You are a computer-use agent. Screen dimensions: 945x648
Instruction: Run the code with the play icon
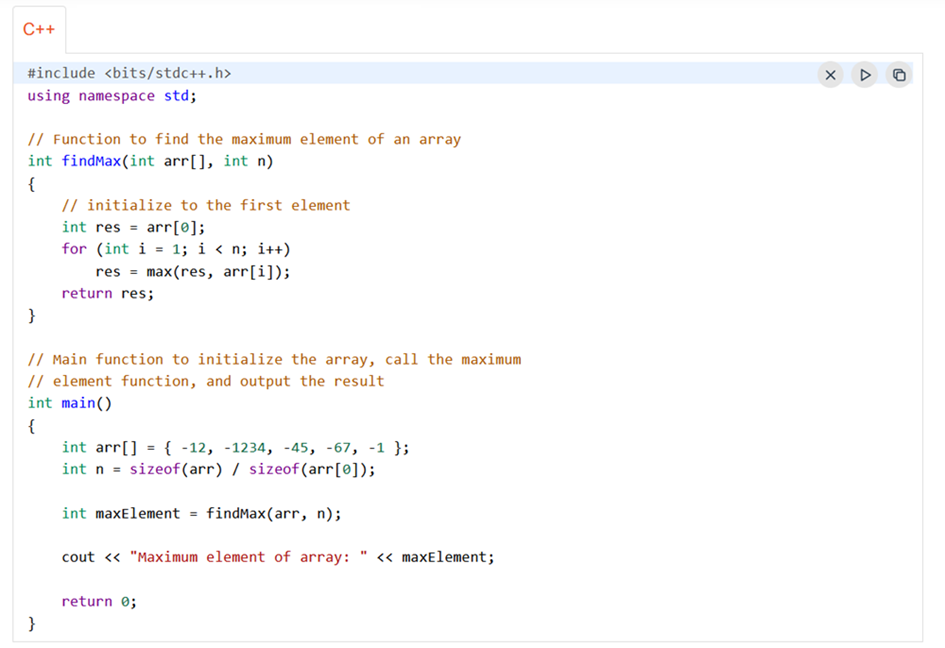(x=865, y=75)
